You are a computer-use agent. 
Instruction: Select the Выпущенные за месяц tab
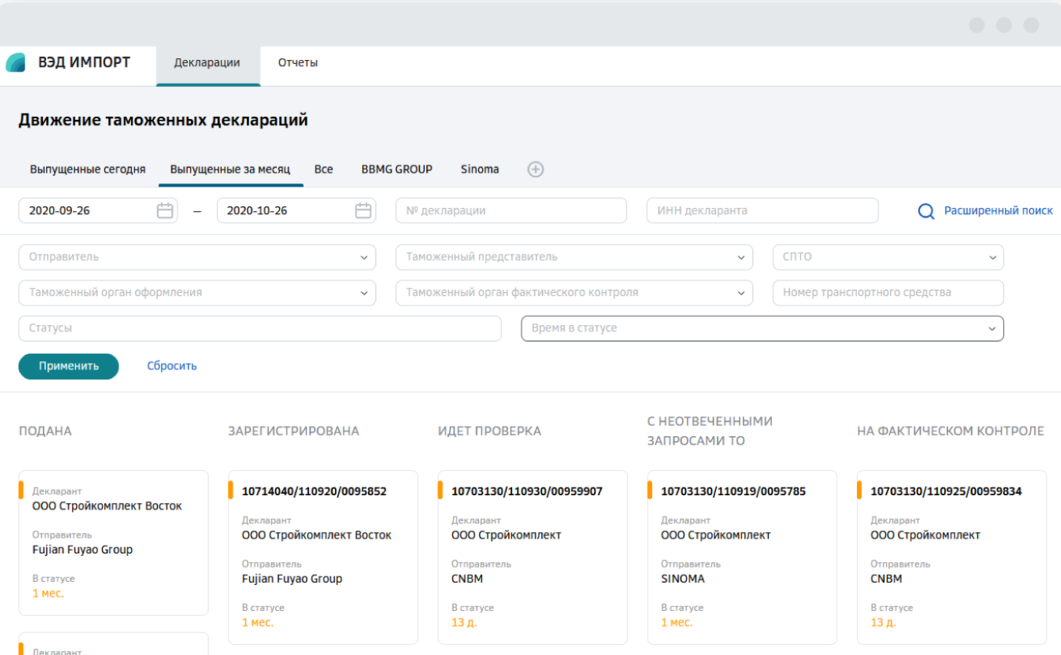click(x=230, y=169)
